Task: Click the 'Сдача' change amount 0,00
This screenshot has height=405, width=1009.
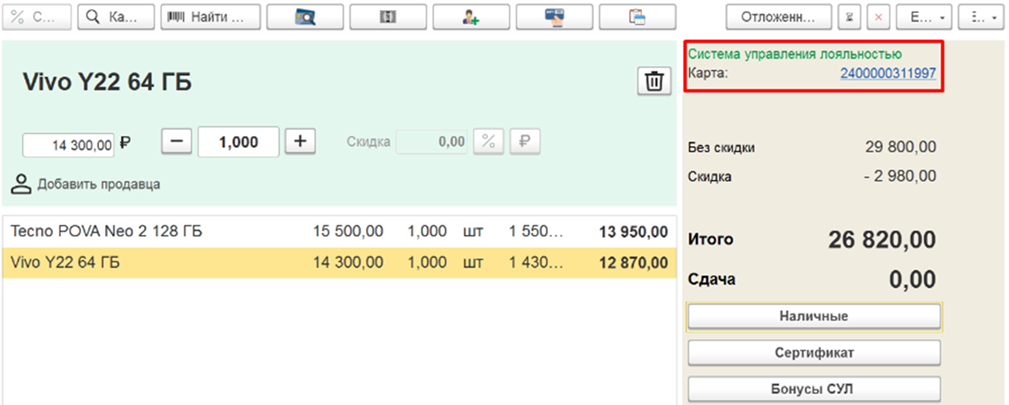Action: 912,280
